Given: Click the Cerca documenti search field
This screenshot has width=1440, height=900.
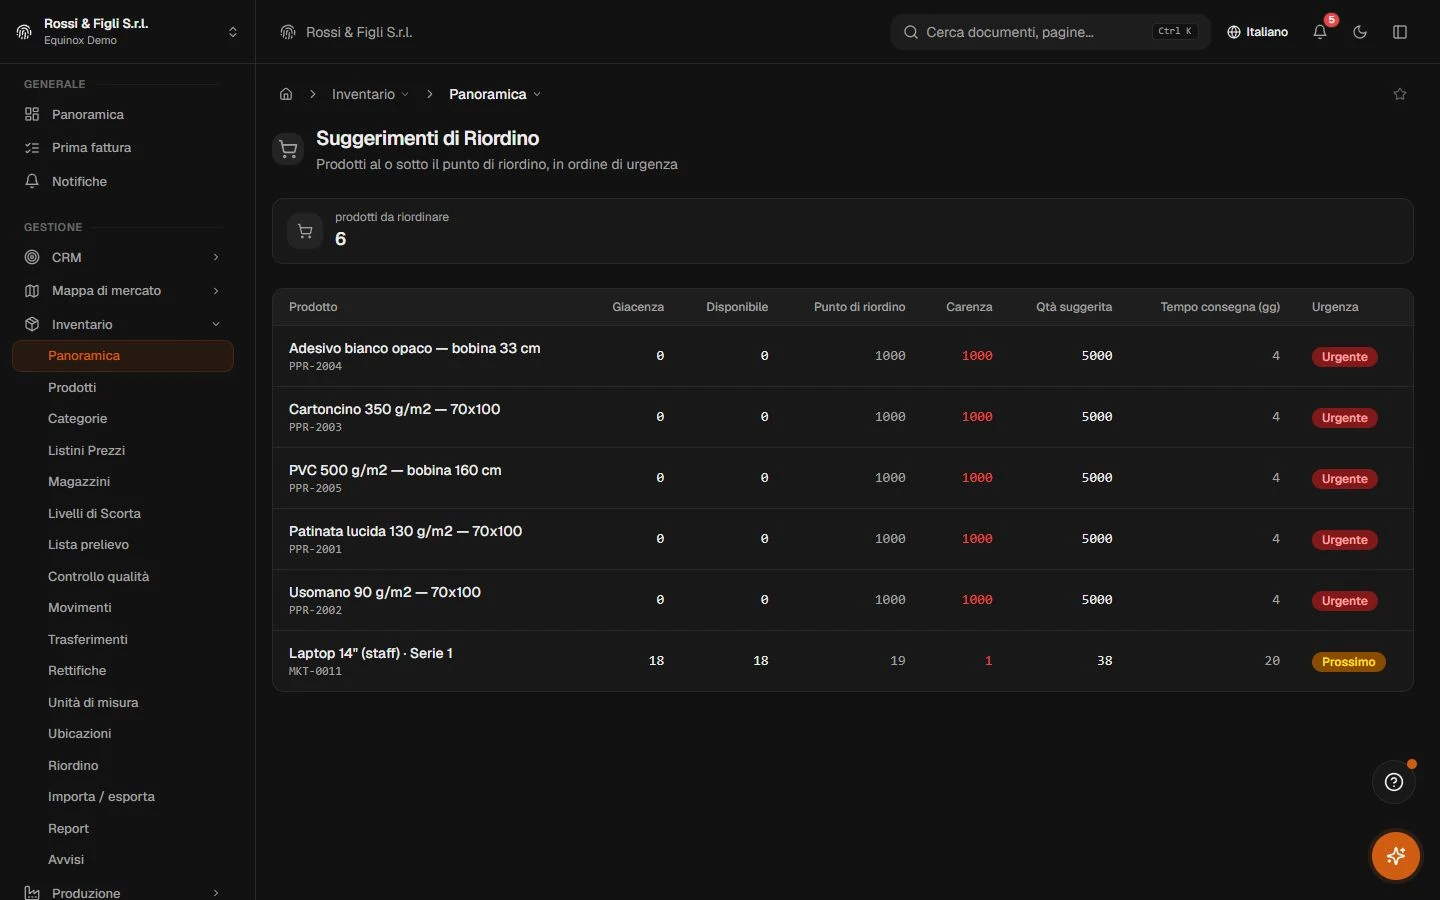Looking at the screenshot, I should point(1050,32).
